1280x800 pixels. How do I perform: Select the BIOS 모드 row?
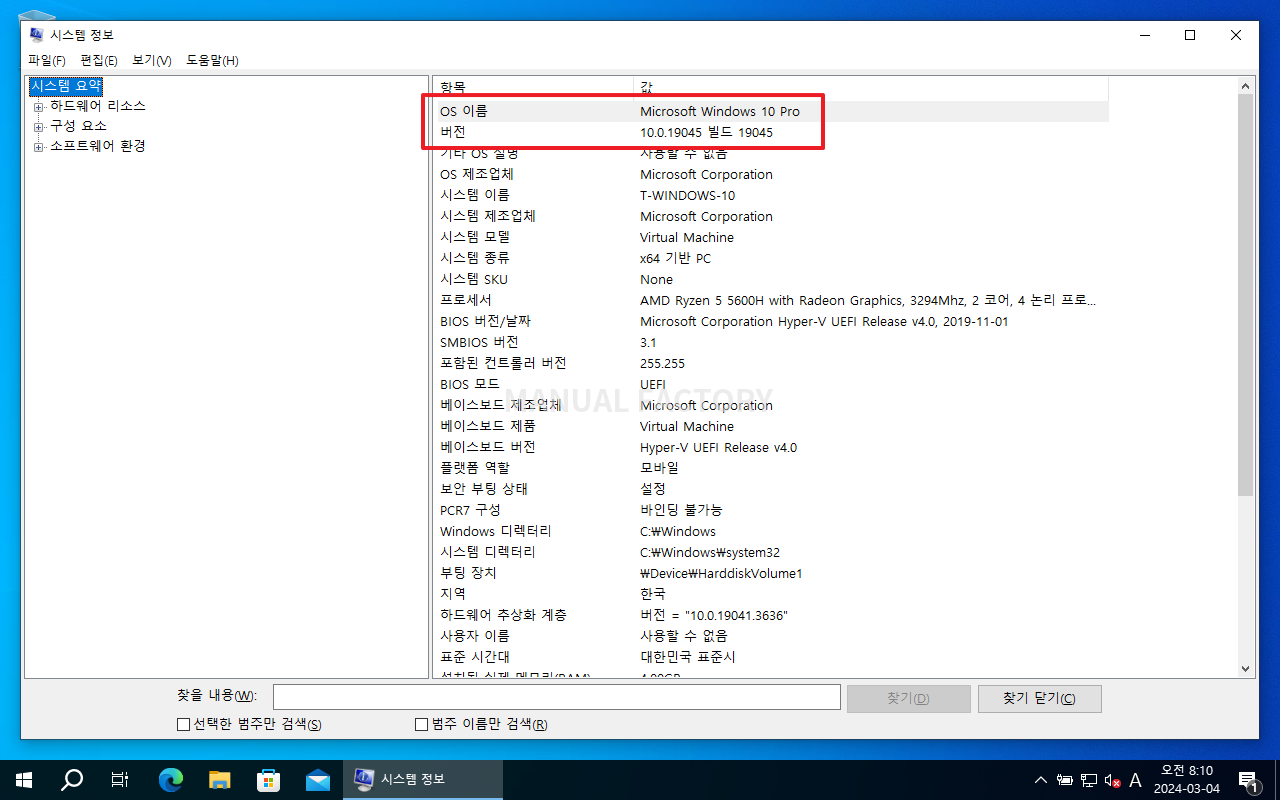pyautogui.click(x=771, y=384)
